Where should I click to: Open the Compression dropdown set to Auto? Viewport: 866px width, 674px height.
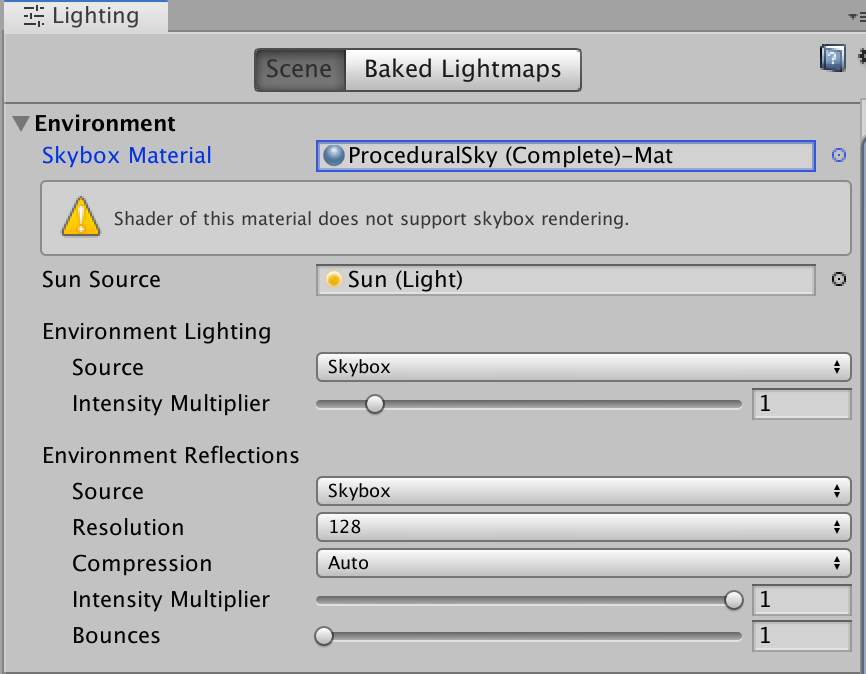coord(583,563)
